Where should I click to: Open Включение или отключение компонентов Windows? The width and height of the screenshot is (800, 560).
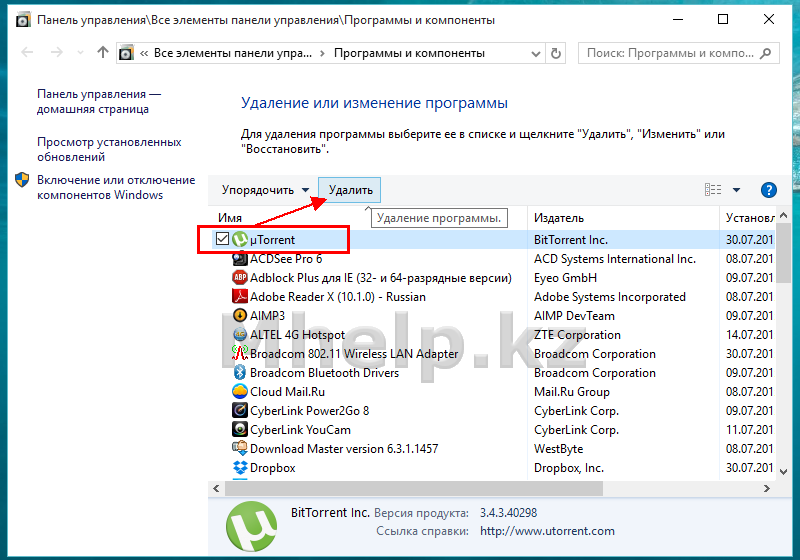pyautogui.click(x=115, y=187)
